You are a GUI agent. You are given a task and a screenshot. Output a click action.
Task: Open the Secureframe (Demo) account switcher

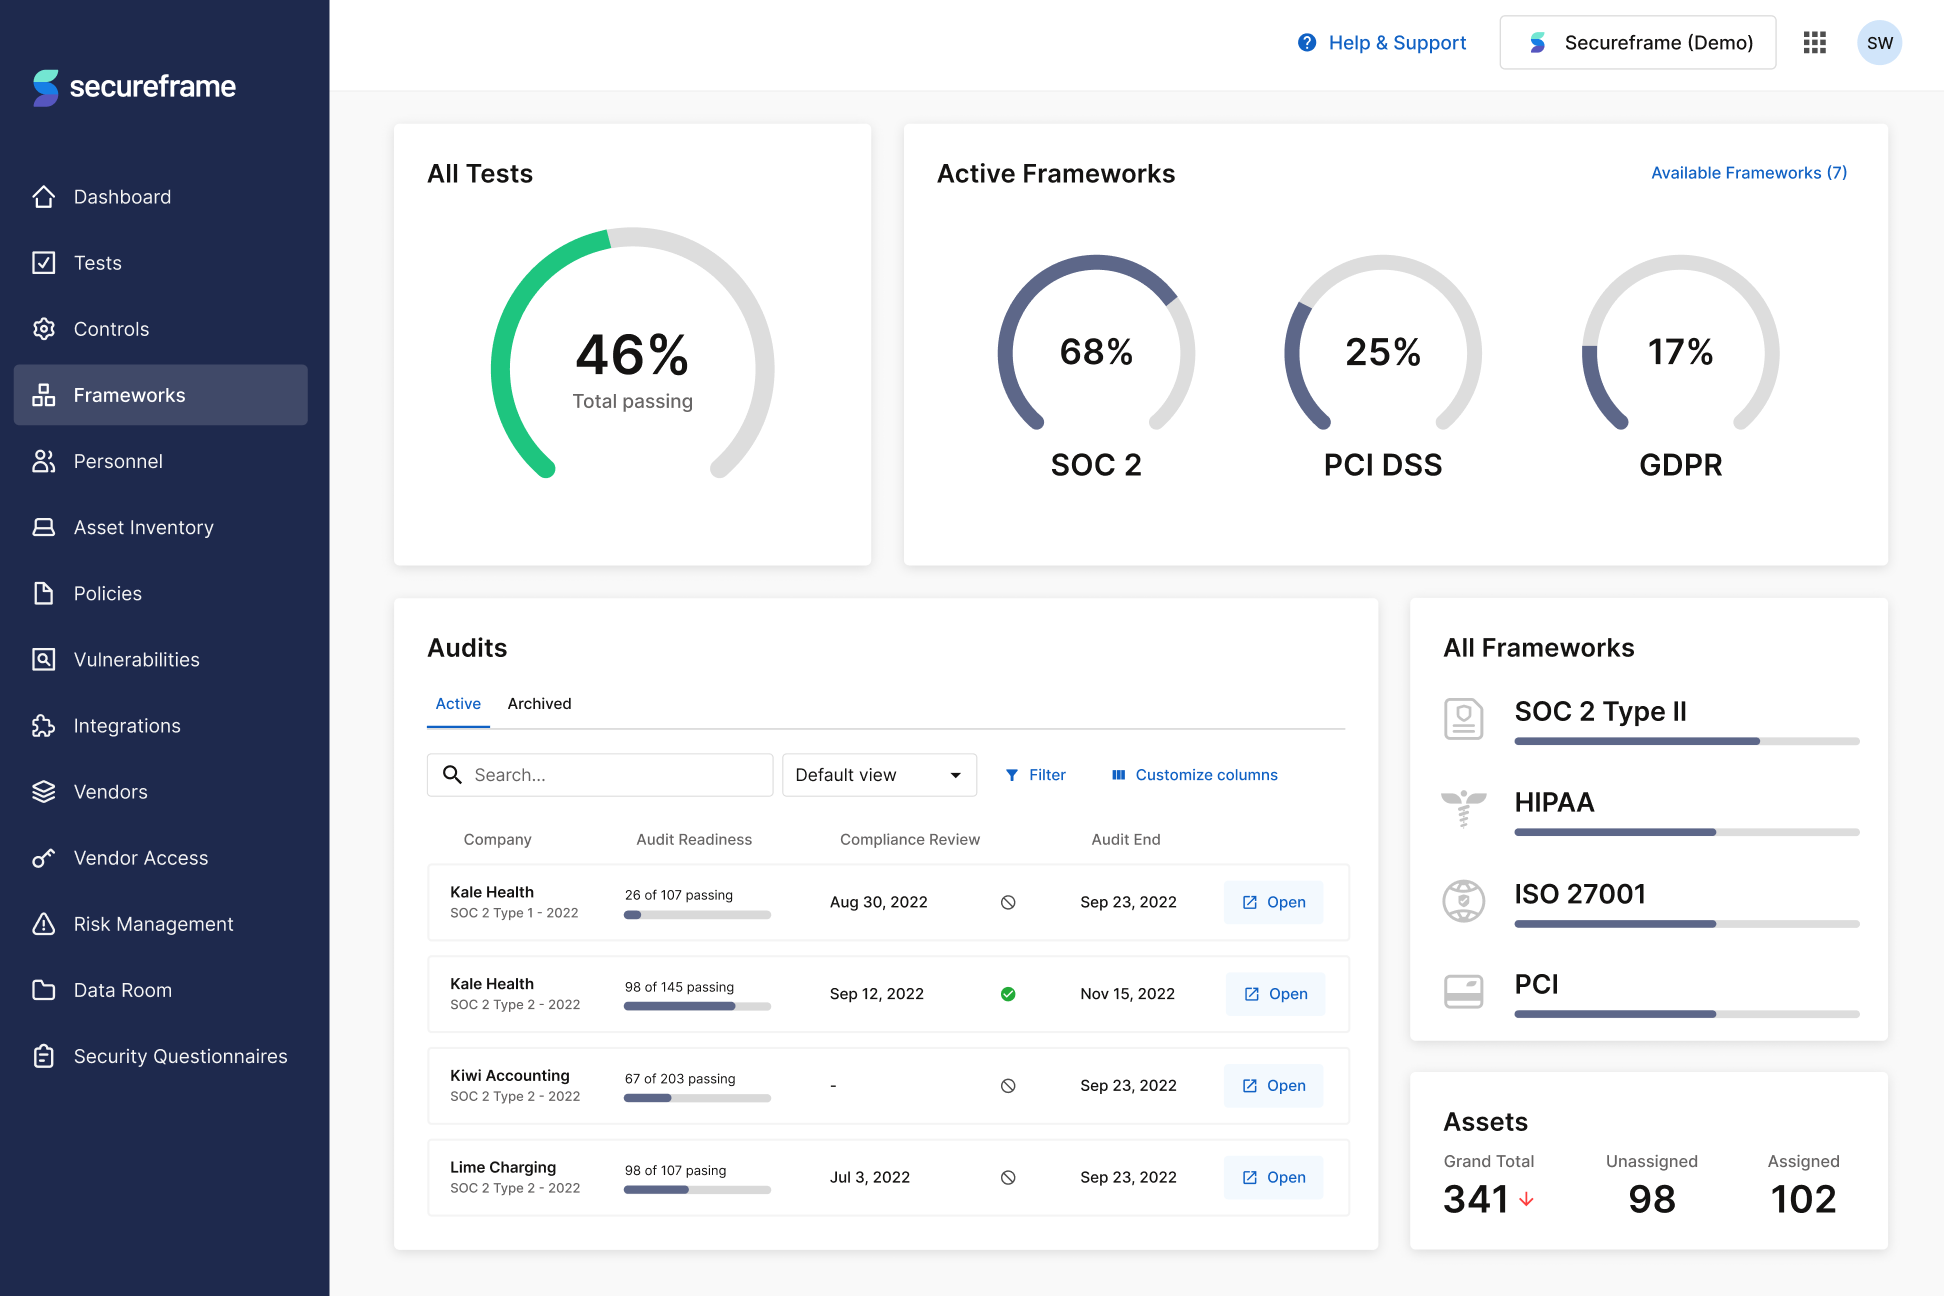pos(1638,43)
